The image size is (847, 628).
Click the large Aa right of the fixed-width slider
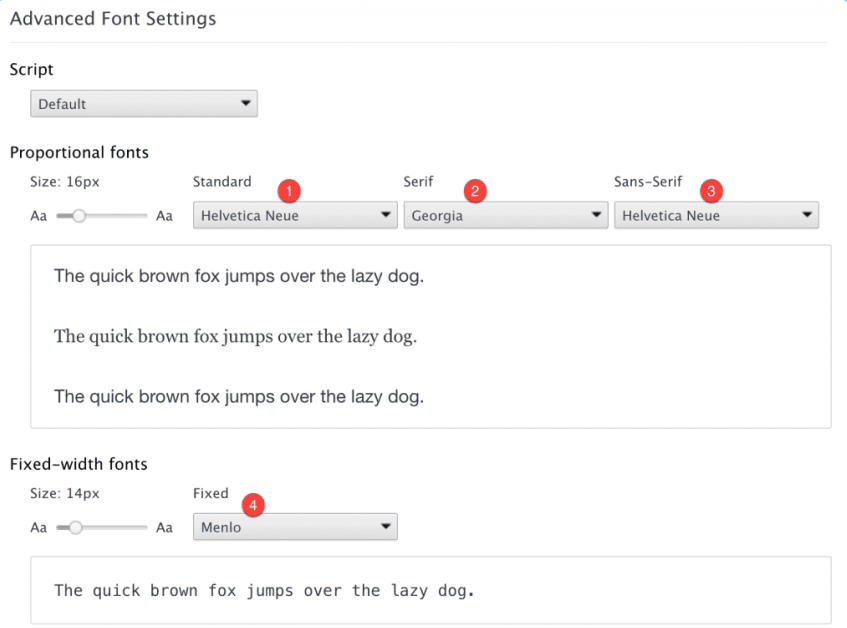pyautogui.click(x=164, y=528)
